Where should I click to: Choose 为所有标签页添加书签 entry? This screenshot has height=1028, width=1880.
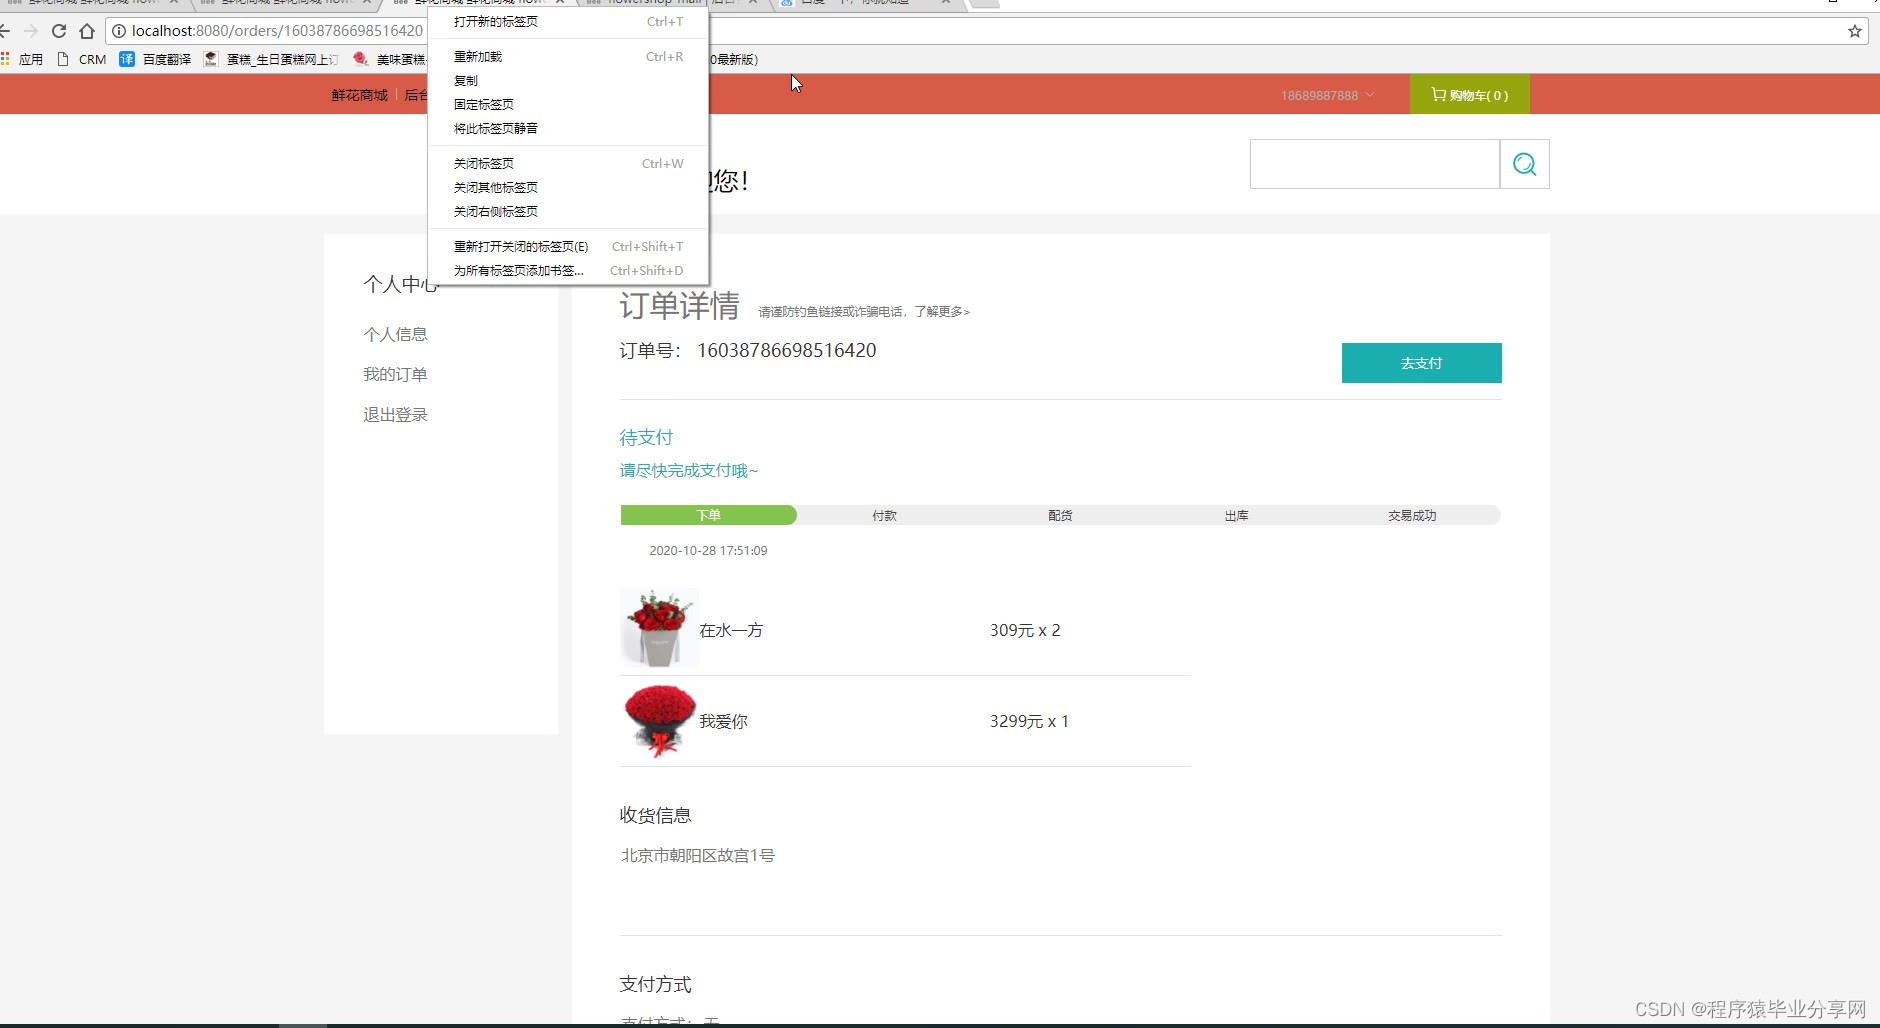click(x=568, y=270)
